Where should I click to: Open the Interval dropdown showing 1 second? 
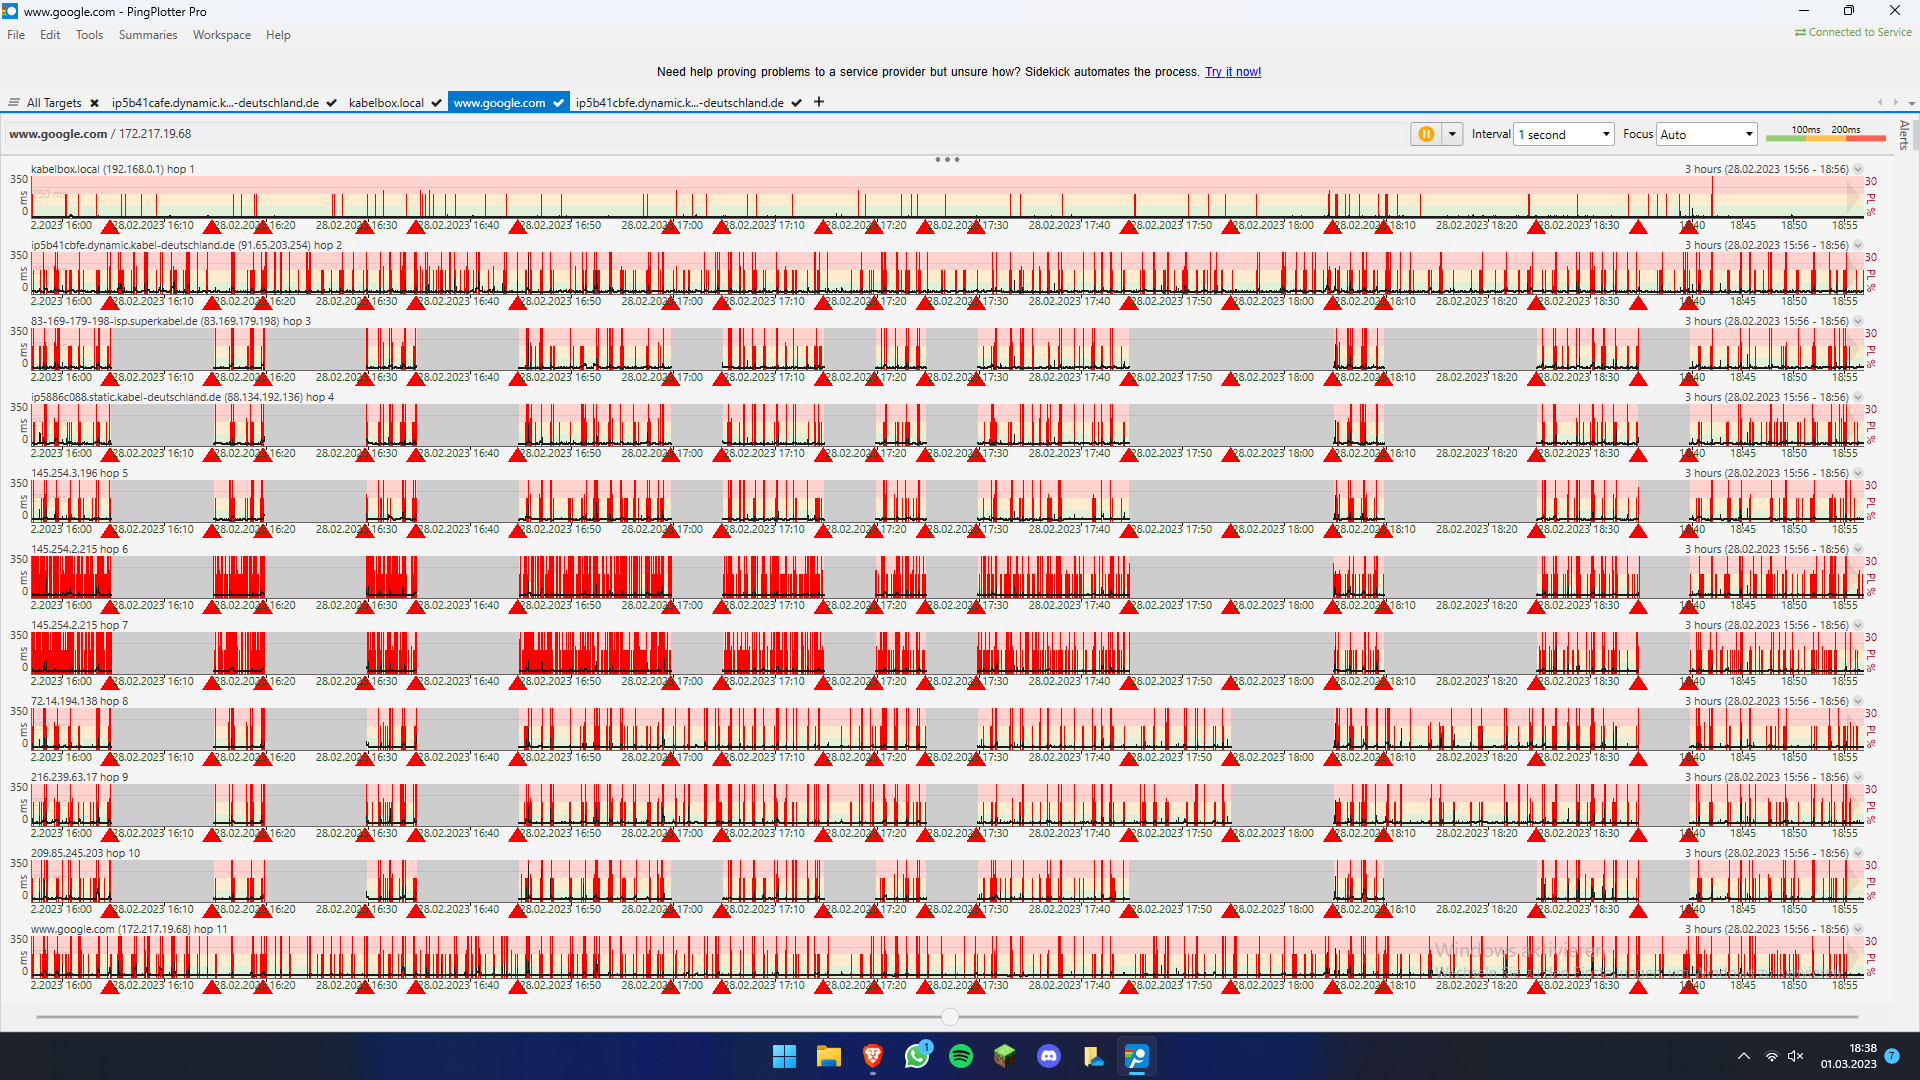tap(1564, 134)
